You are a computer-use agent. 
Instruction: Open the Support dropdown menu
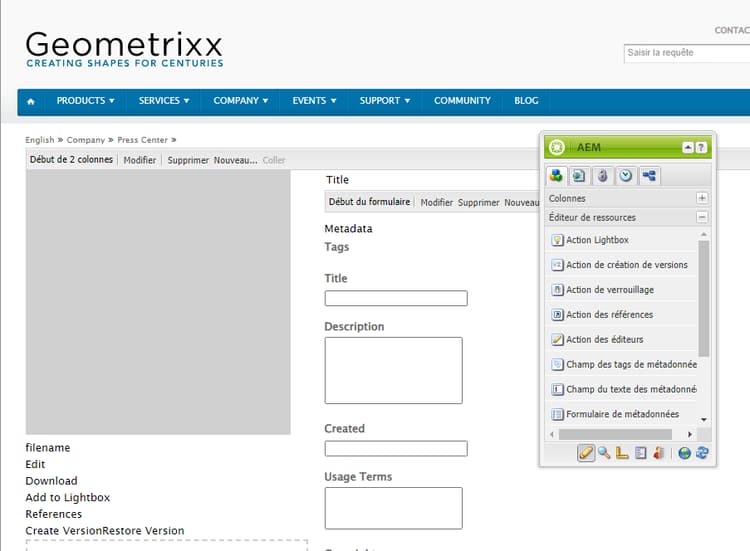tap(385, 101)
